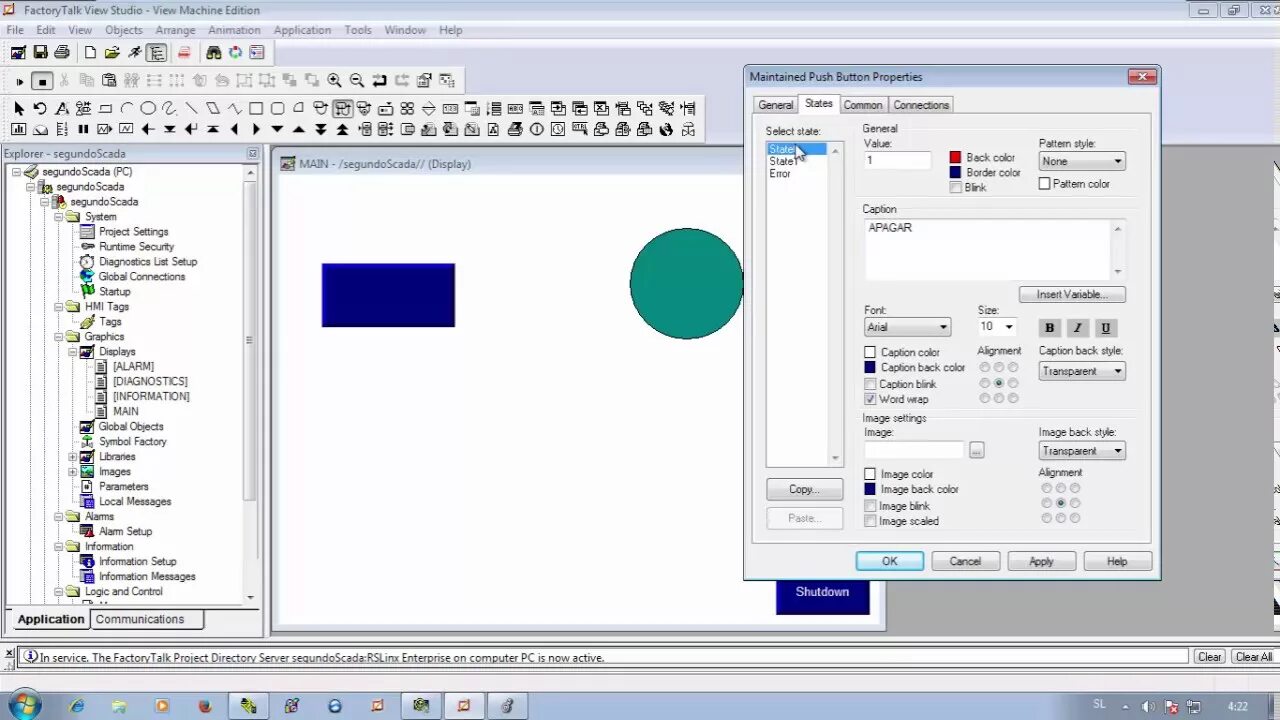Click OK in the properties dialog

point(889,561)
